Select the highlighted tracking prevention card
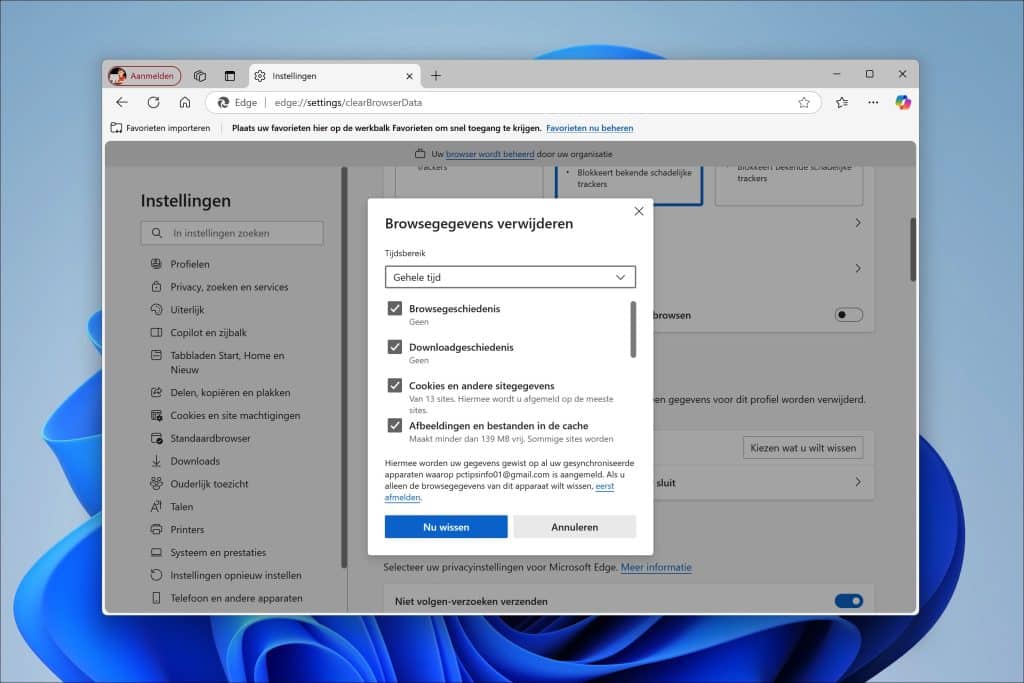The height and width of the screenshot is (683, 1024). 629,185
